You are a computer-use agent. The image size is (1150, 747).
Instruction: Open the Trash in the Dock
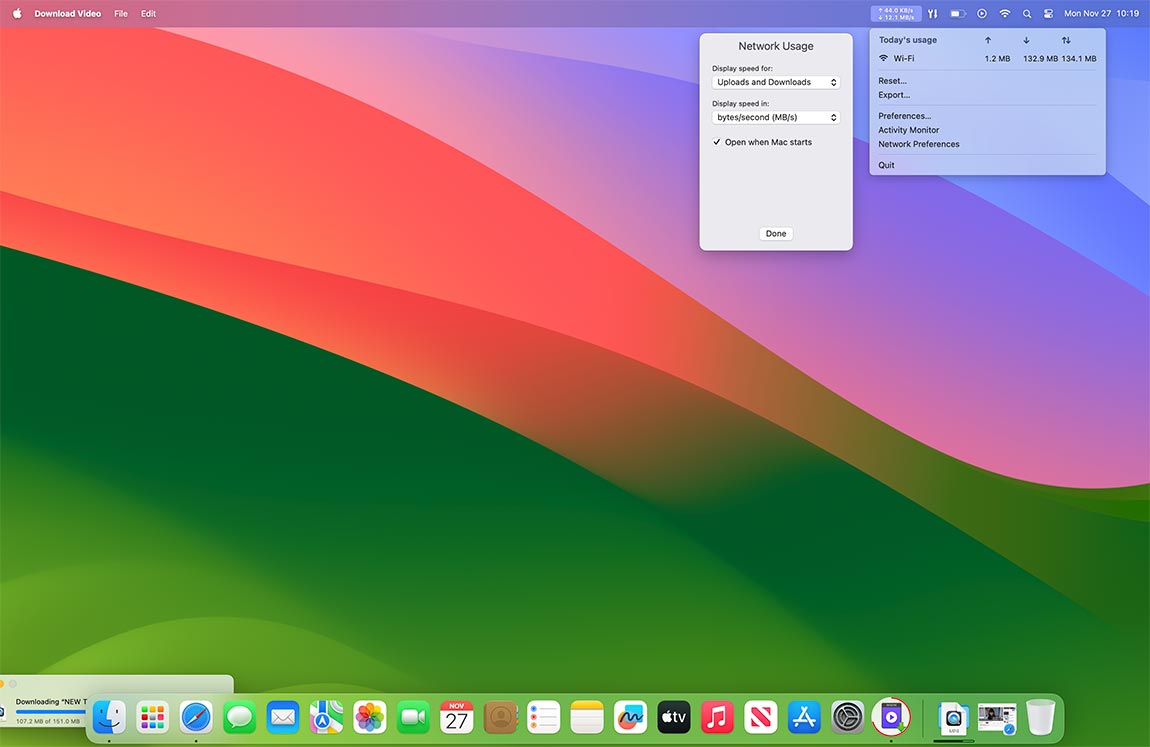pyautogui.click(x=1040, y=717)
